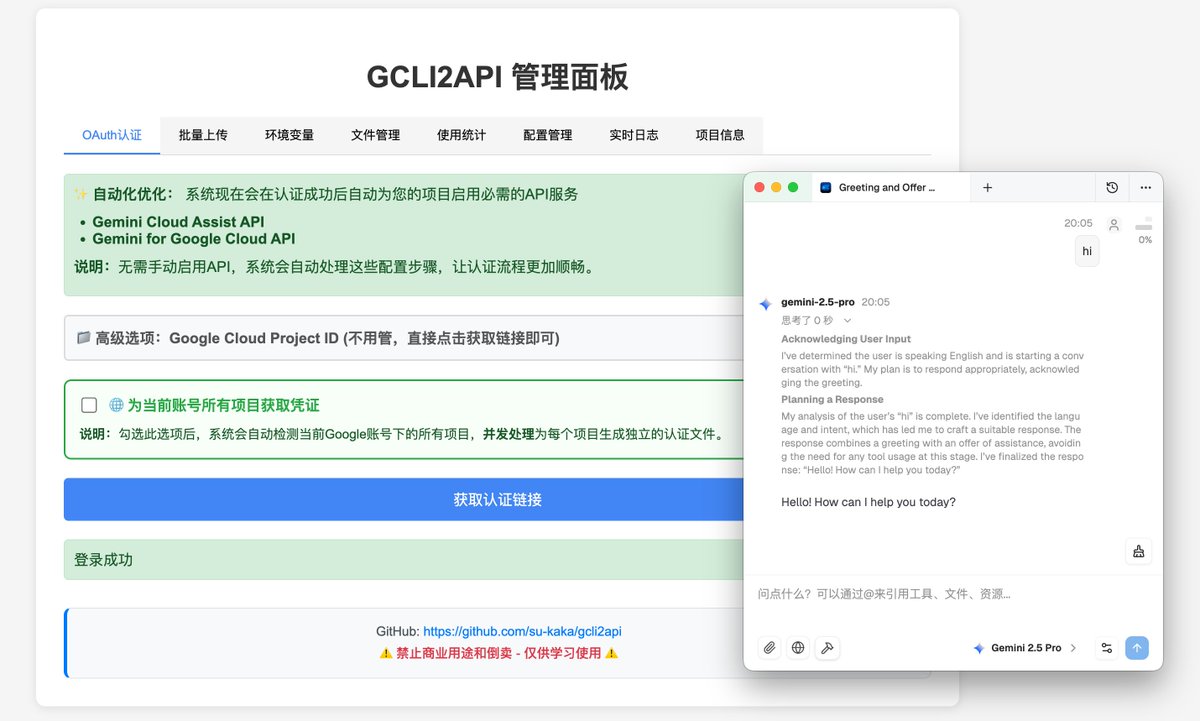Switch to the 配置管理 tab
Viewport: 1200px width, 721px height.
click(x=548, y=135)
